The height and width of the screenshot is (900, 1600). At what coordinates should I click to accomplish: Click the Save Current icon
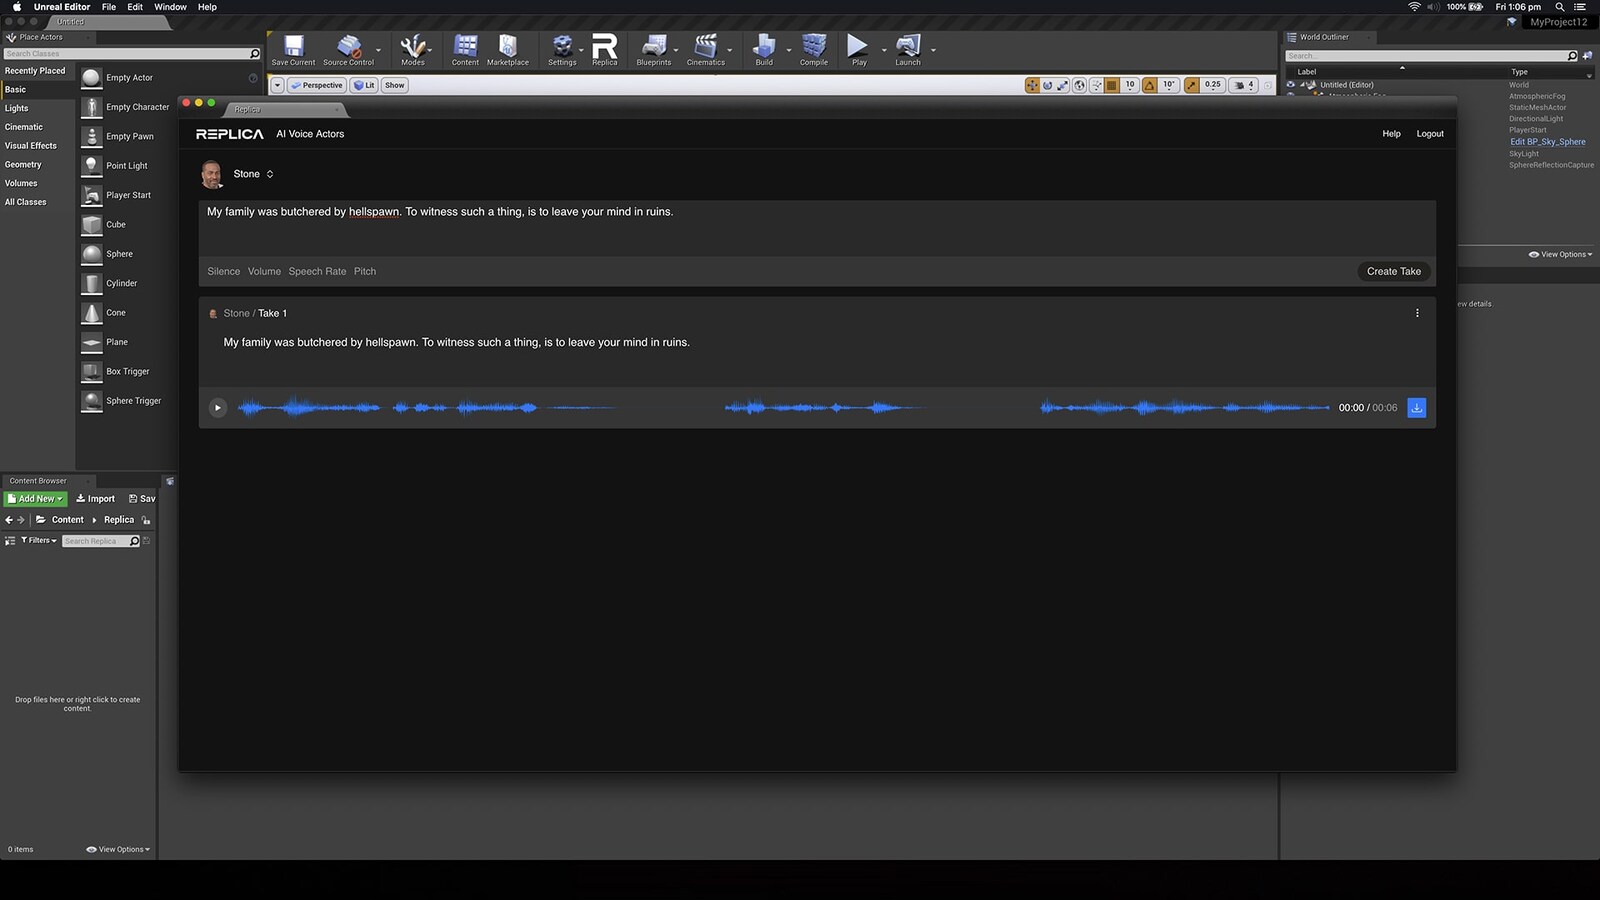pyautogui.click(x=293, y=48)
